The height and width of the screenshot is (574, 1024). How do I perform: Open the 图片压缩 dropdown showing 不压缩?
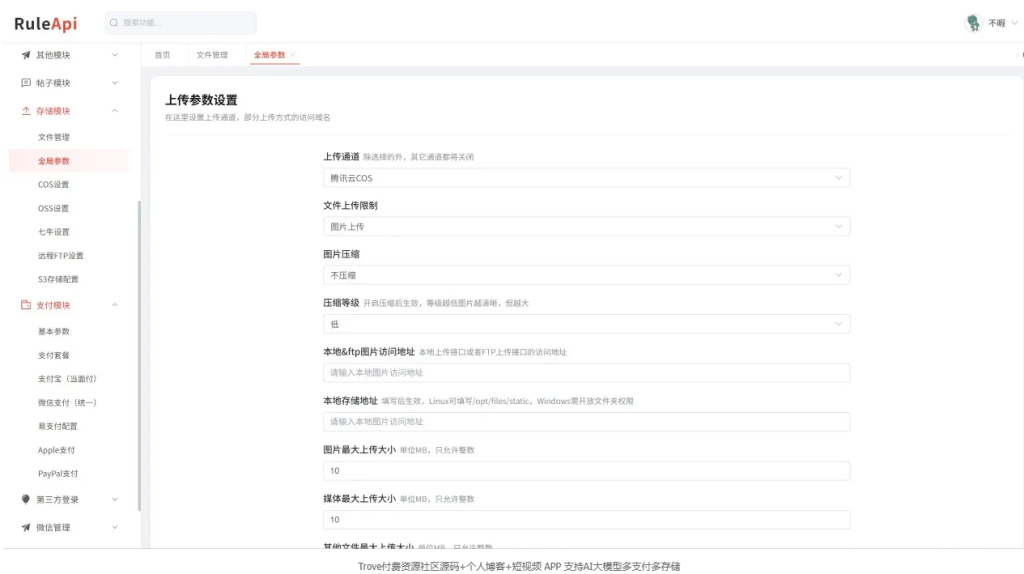click(x=586, y=276)
